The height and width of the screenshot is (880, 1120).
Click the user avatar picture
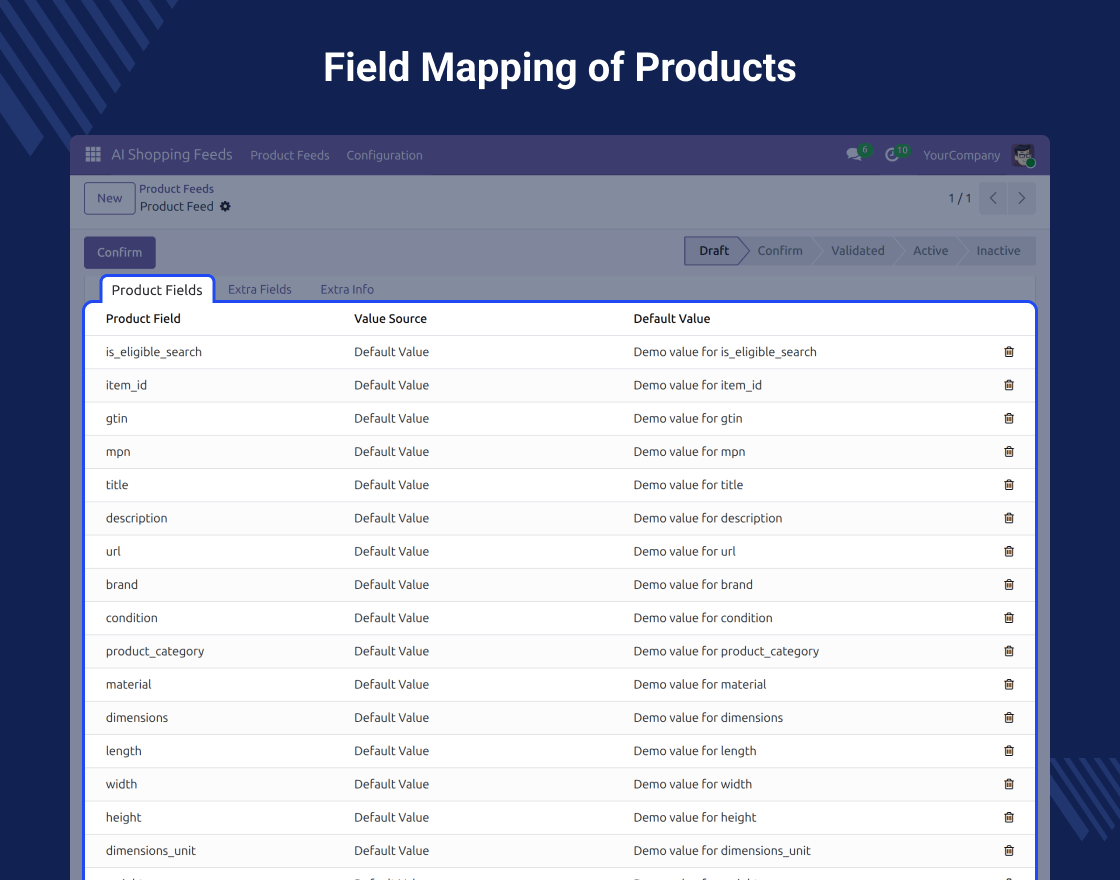[x=1023, y=155]
